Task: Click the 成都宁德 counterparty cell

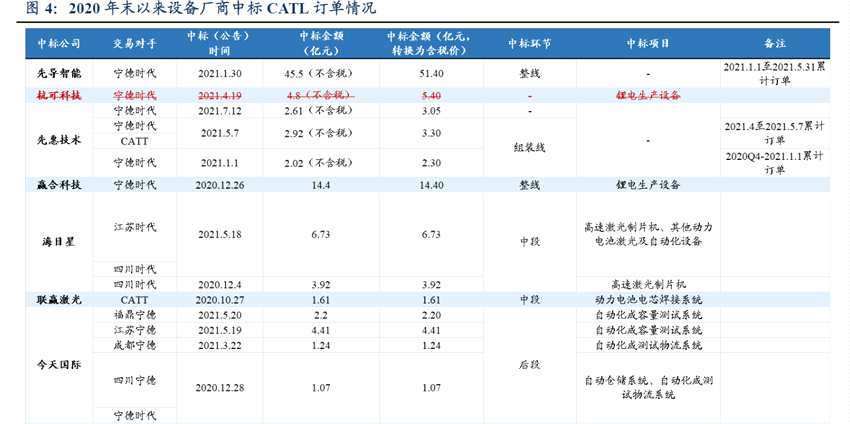Action: (x=134, y=345)
